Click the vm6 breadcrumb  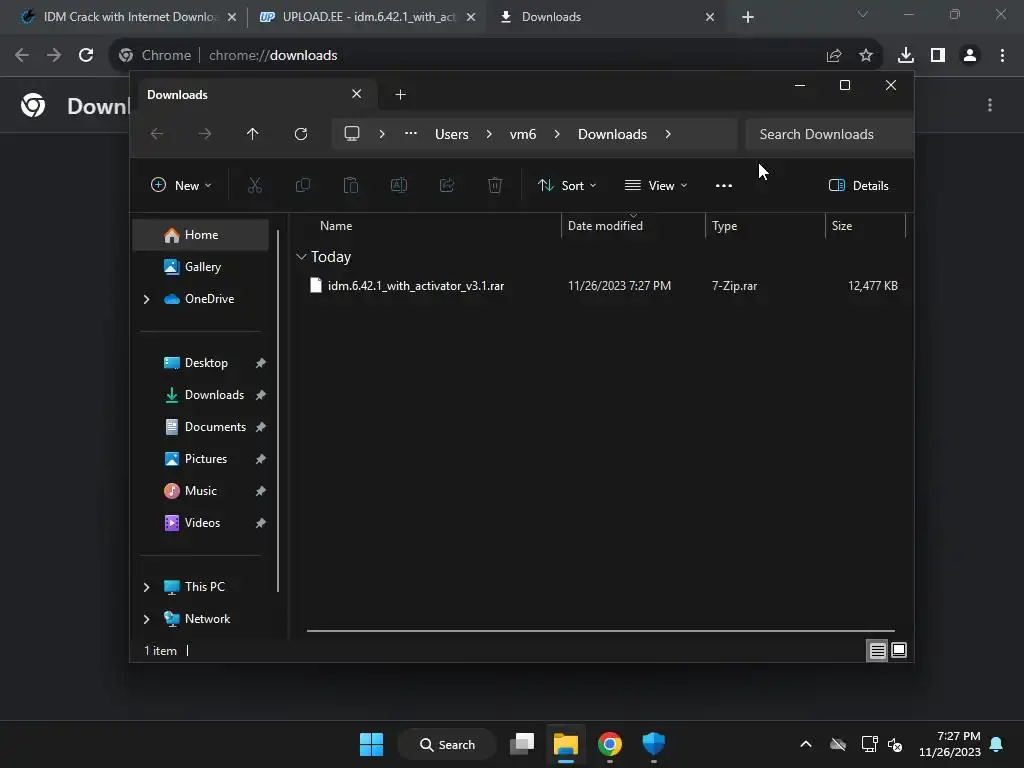pyautogui.click(x=523, y=134)
